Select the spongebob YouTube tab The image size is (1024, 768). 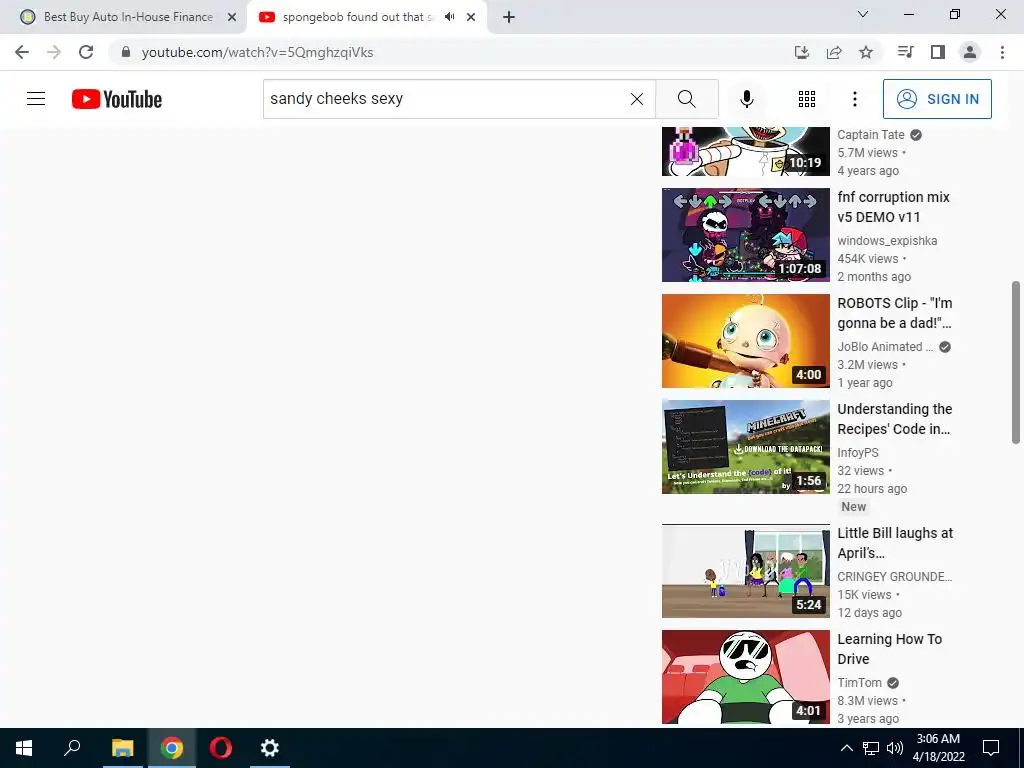point(357,17)
